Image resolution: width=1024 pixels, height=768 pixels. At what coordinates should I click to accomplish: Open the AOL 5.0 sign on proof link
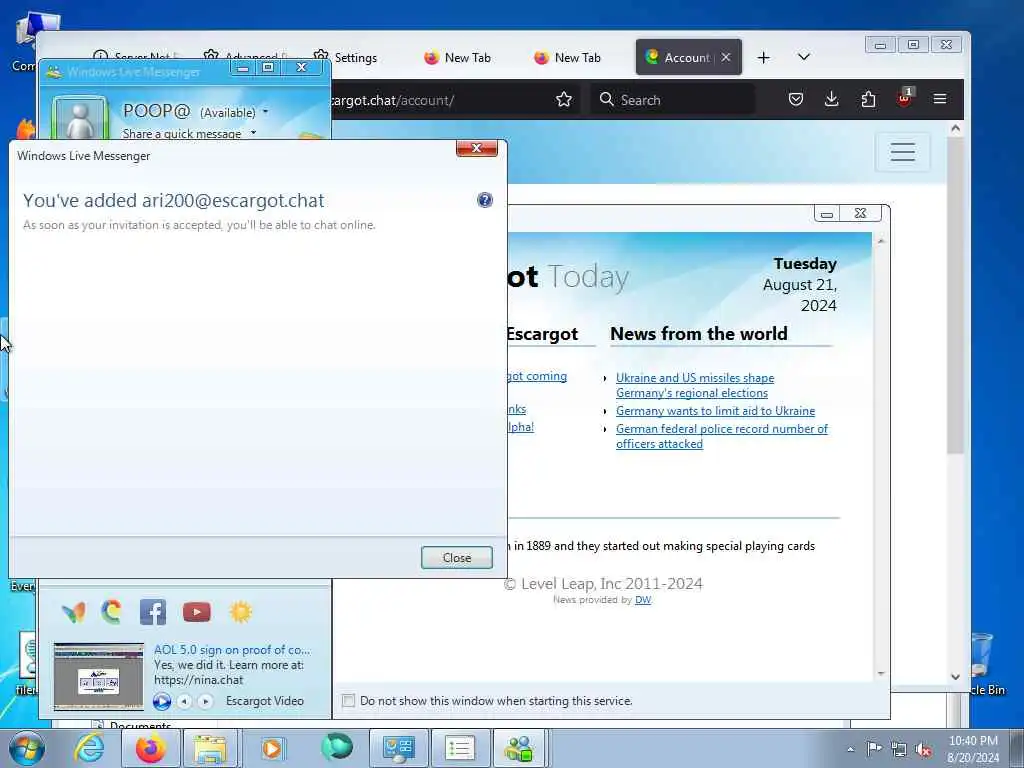232,650
